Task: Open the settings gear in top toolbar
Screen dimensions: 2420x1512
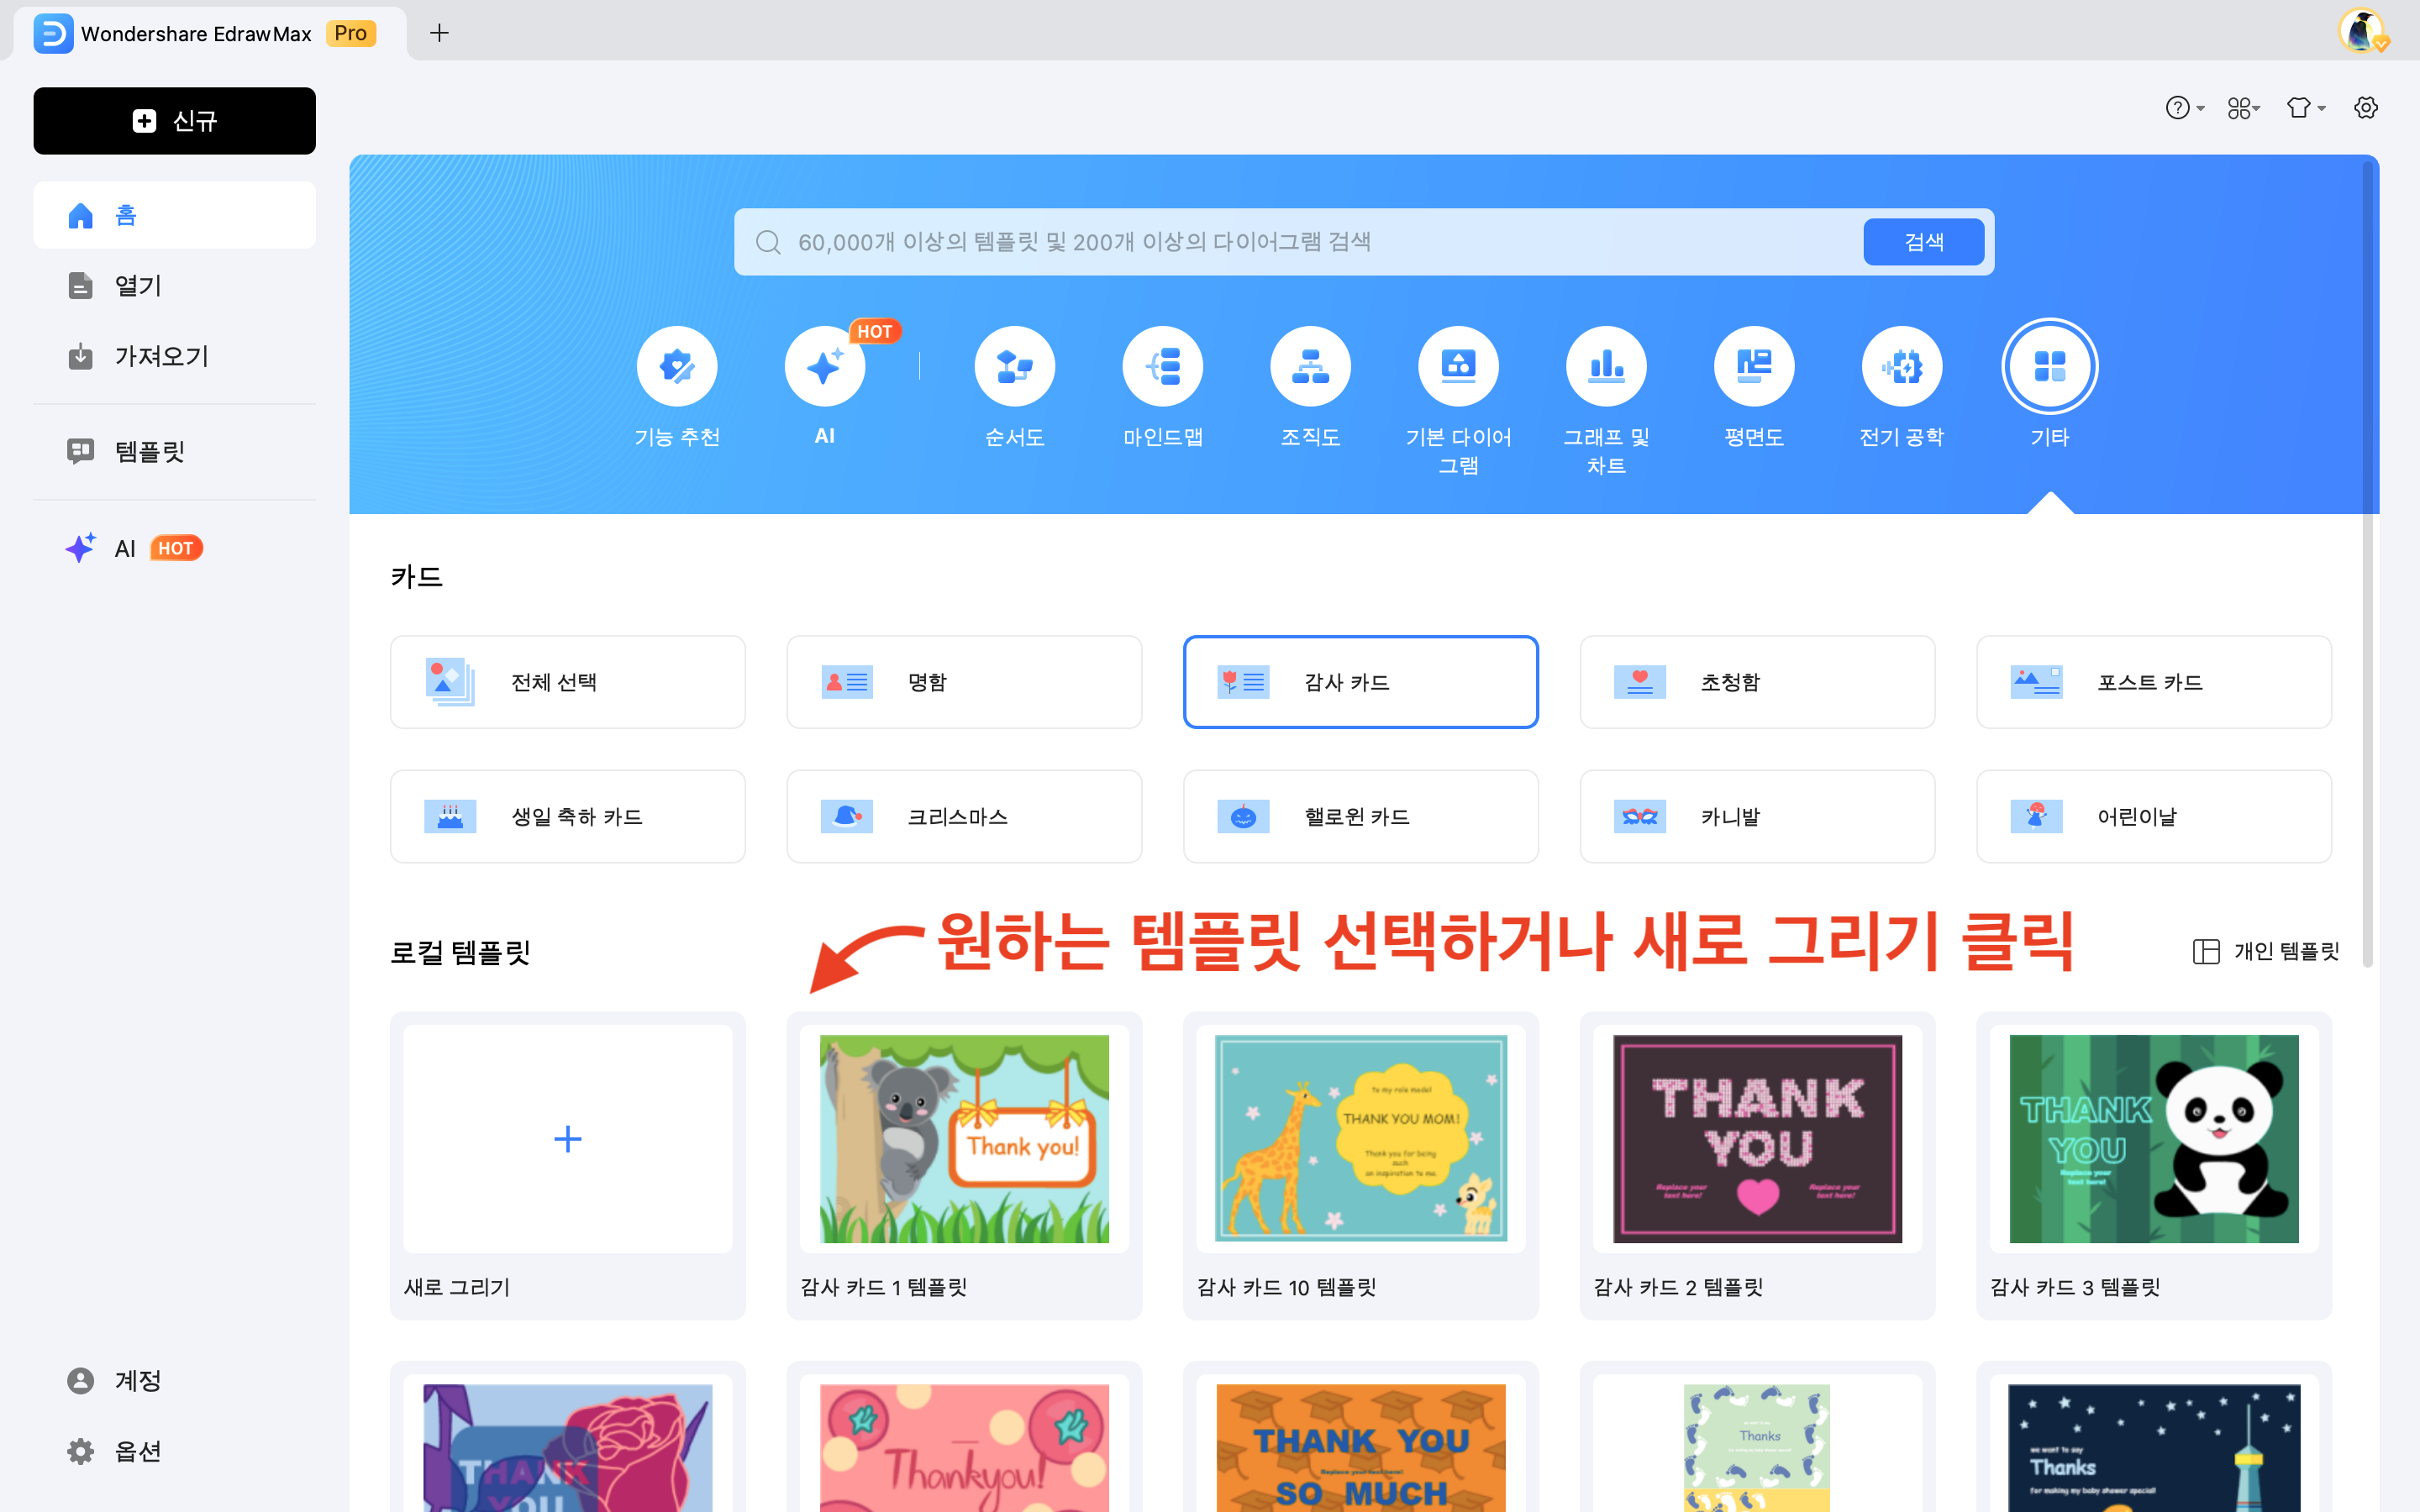Action: (x=2365, y=108)
